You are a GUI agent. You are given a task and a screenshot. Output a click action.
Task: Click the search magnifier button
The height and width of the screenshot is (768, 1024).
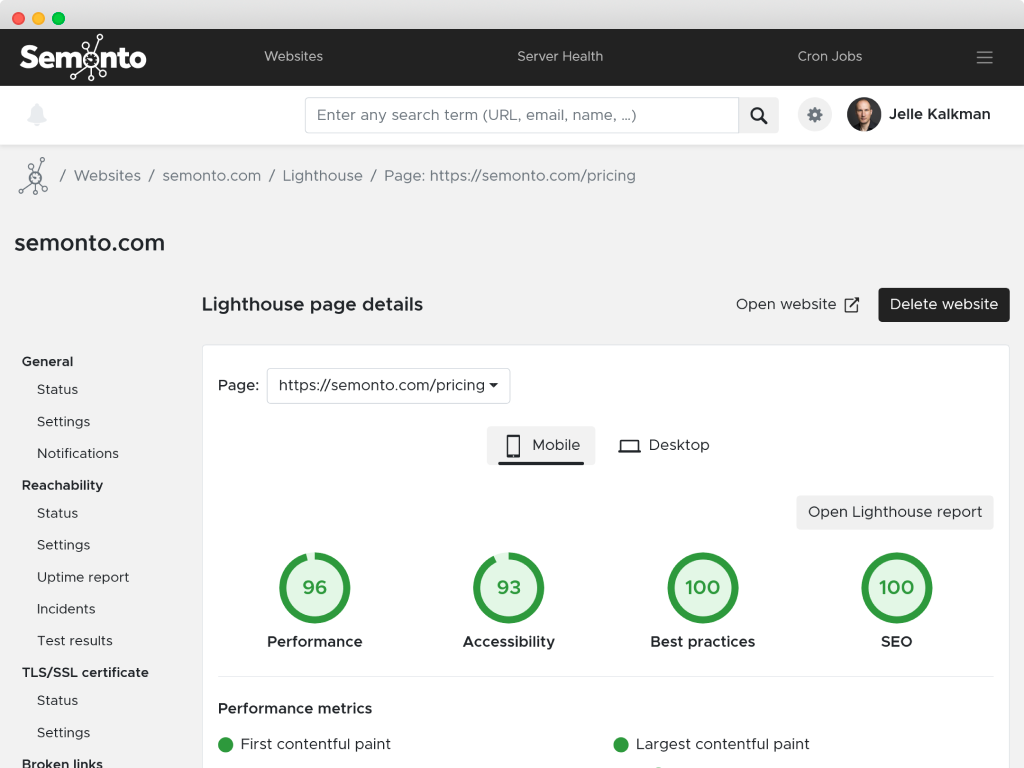pos(758,116)
